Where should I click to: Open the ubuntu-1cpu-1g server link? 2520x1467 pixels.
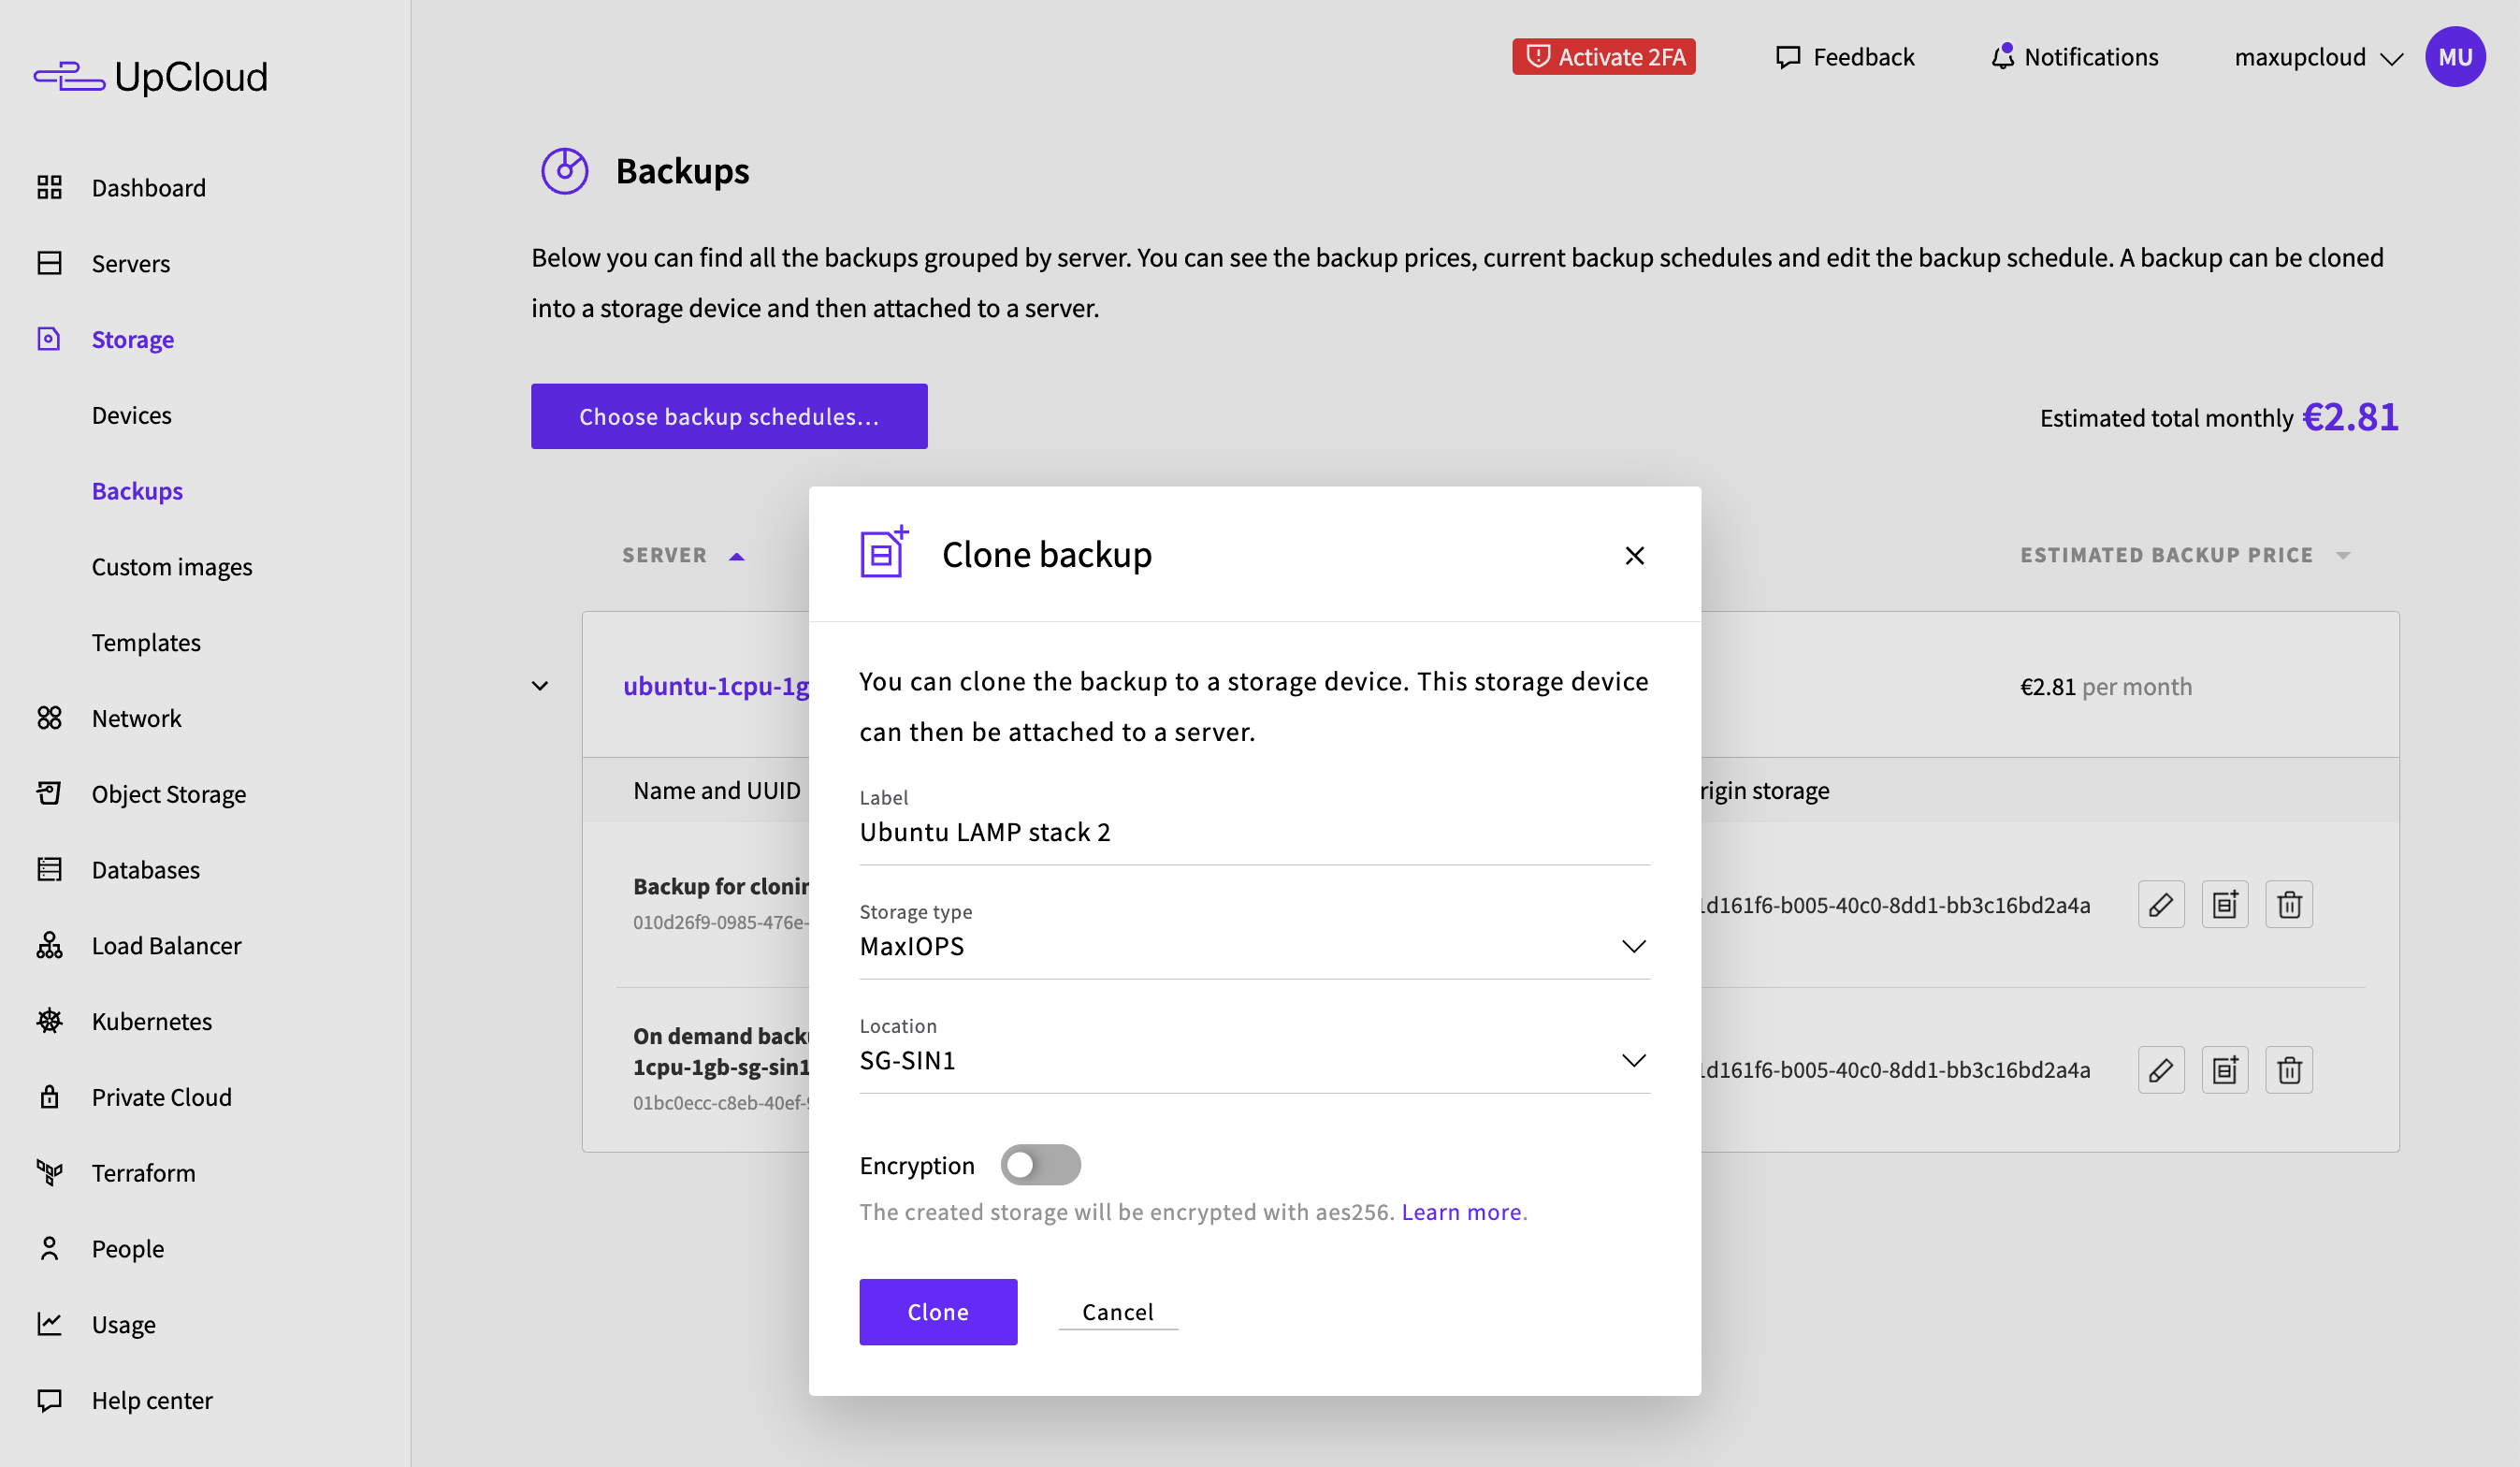pos(716,686)
